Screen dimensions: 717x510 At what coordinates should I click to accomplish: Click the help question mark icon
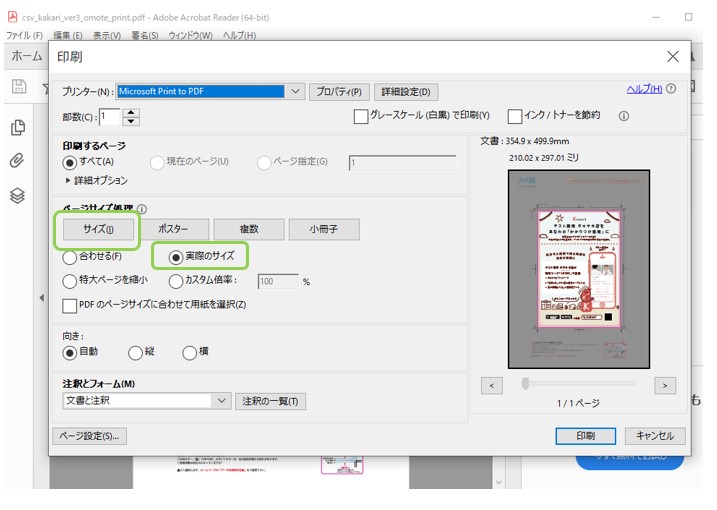(x=671, y=89)
